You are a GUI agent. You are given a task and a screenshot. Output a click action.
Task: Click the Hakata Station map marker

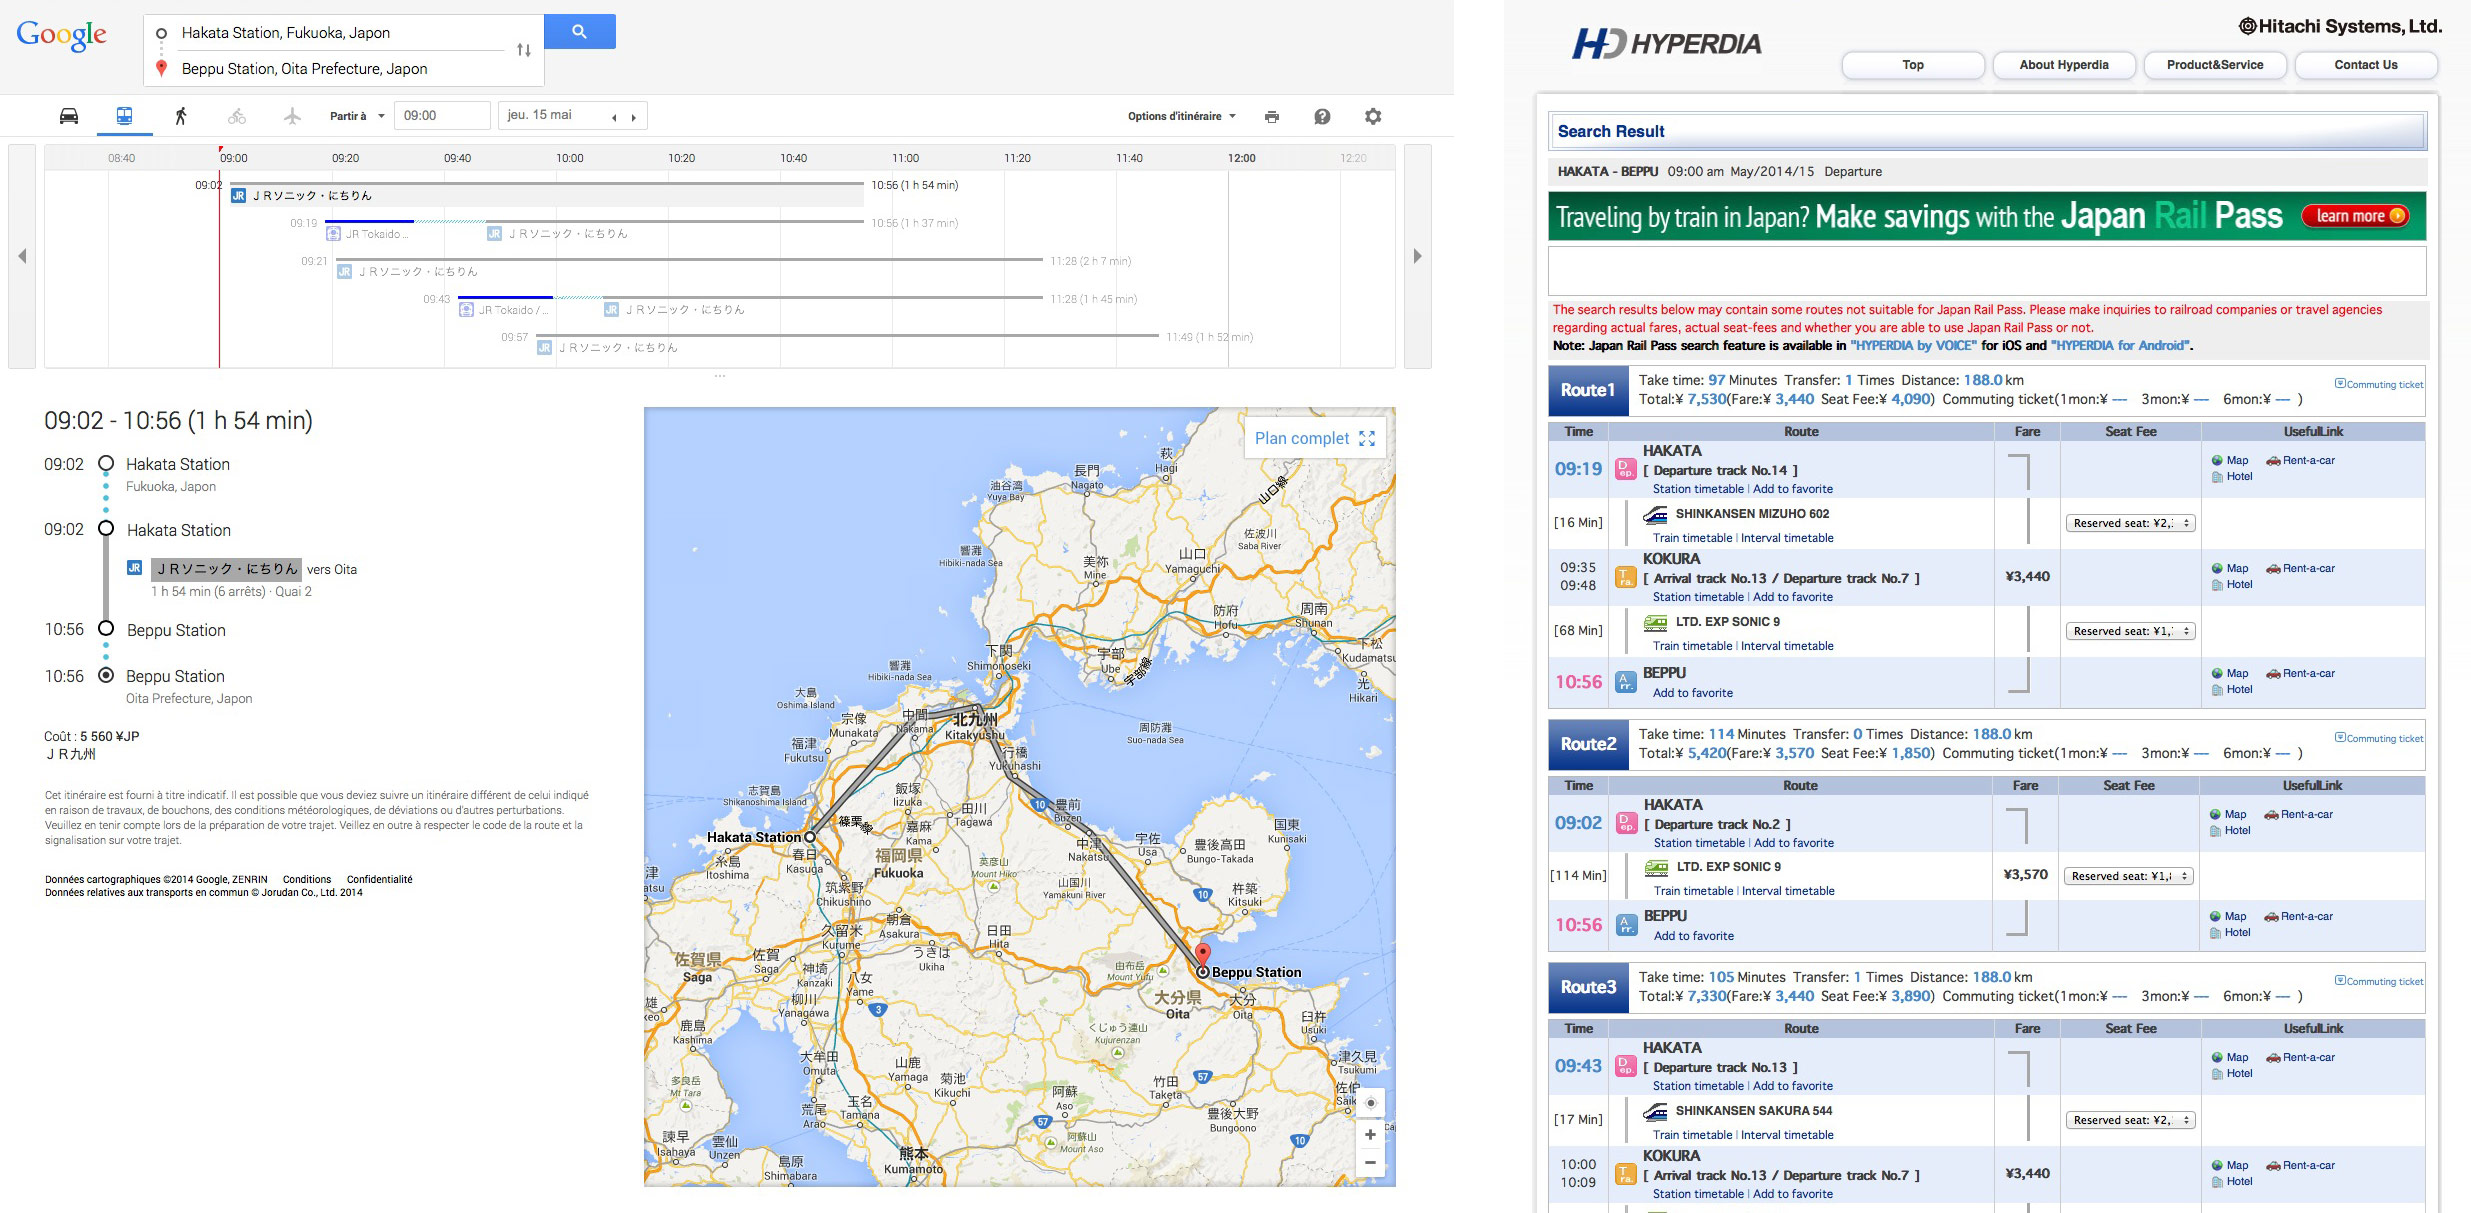pyautogui.click(x=810, y=837)
